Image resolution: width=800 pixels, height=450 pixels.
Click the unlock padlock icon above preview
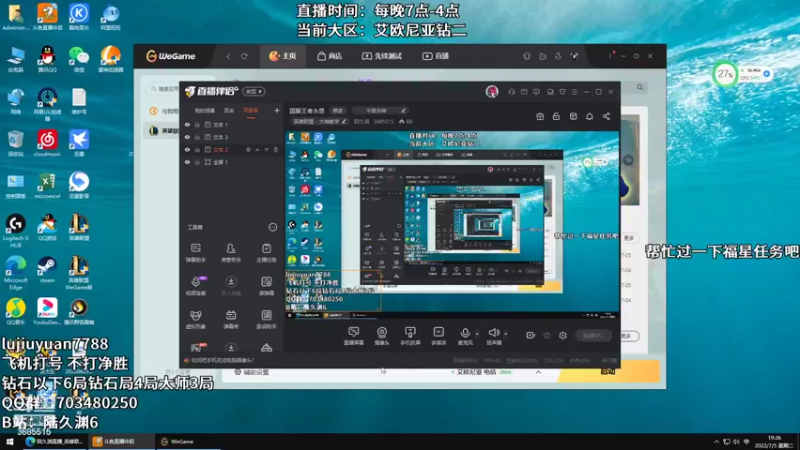(x=556, y=116)
